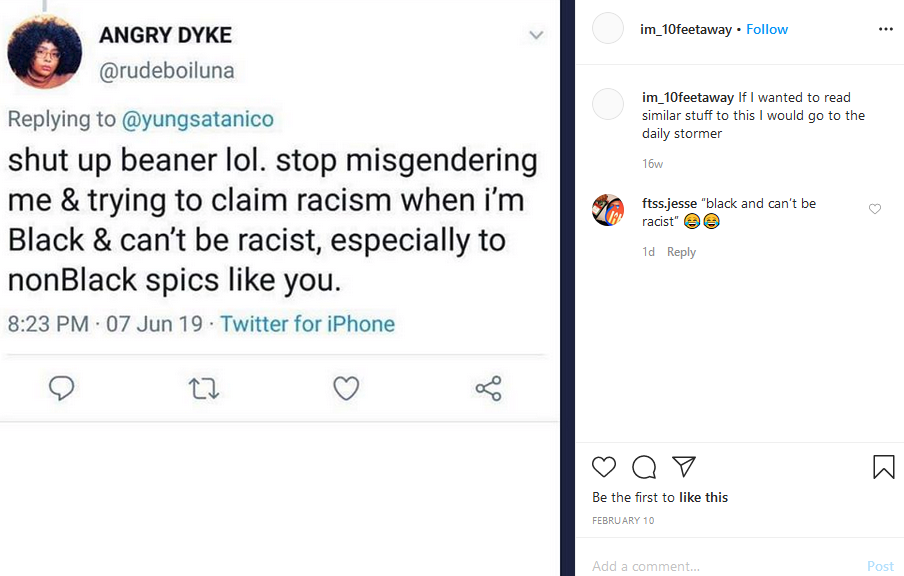Image resolution: width=904 pixels, height=576 pixels.
Task: Click the Post comment button
Action: 880,566
